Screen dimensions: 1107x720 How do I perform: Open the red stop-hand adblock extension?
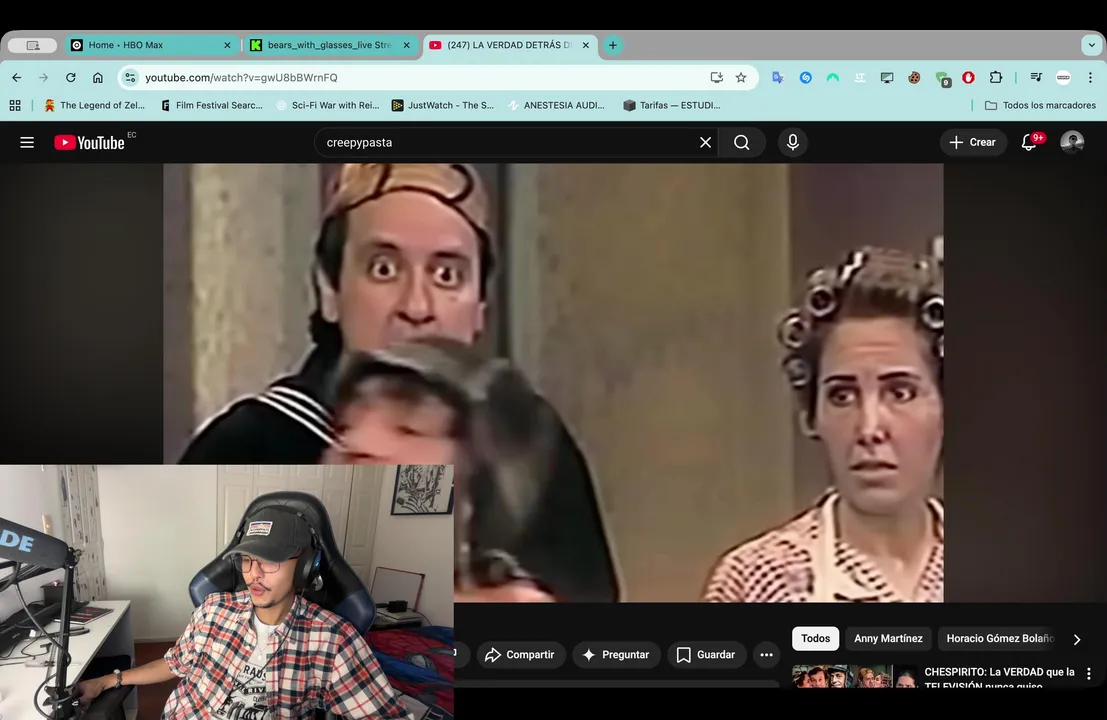[x=969, y=78]
